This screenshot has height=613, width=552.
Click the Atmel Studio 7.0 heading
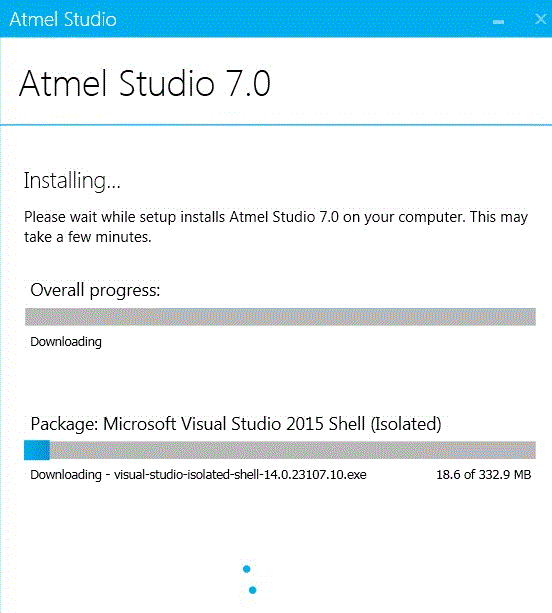pyautogui.click(x=145, y=83)
